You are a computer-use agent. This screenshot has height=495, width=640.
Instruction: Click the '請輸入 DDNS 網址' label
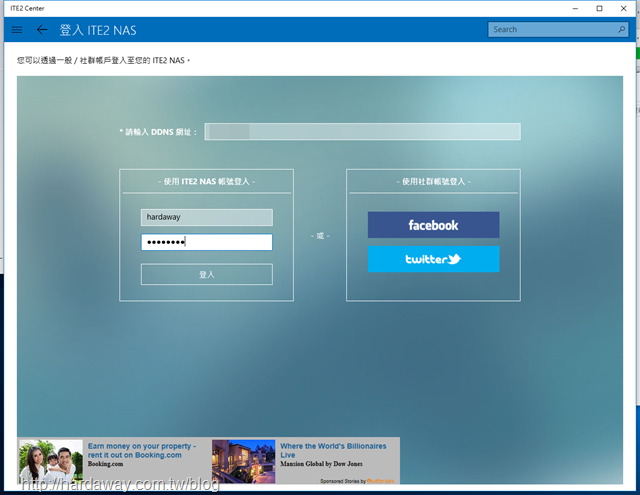click(x=158, y=132)
